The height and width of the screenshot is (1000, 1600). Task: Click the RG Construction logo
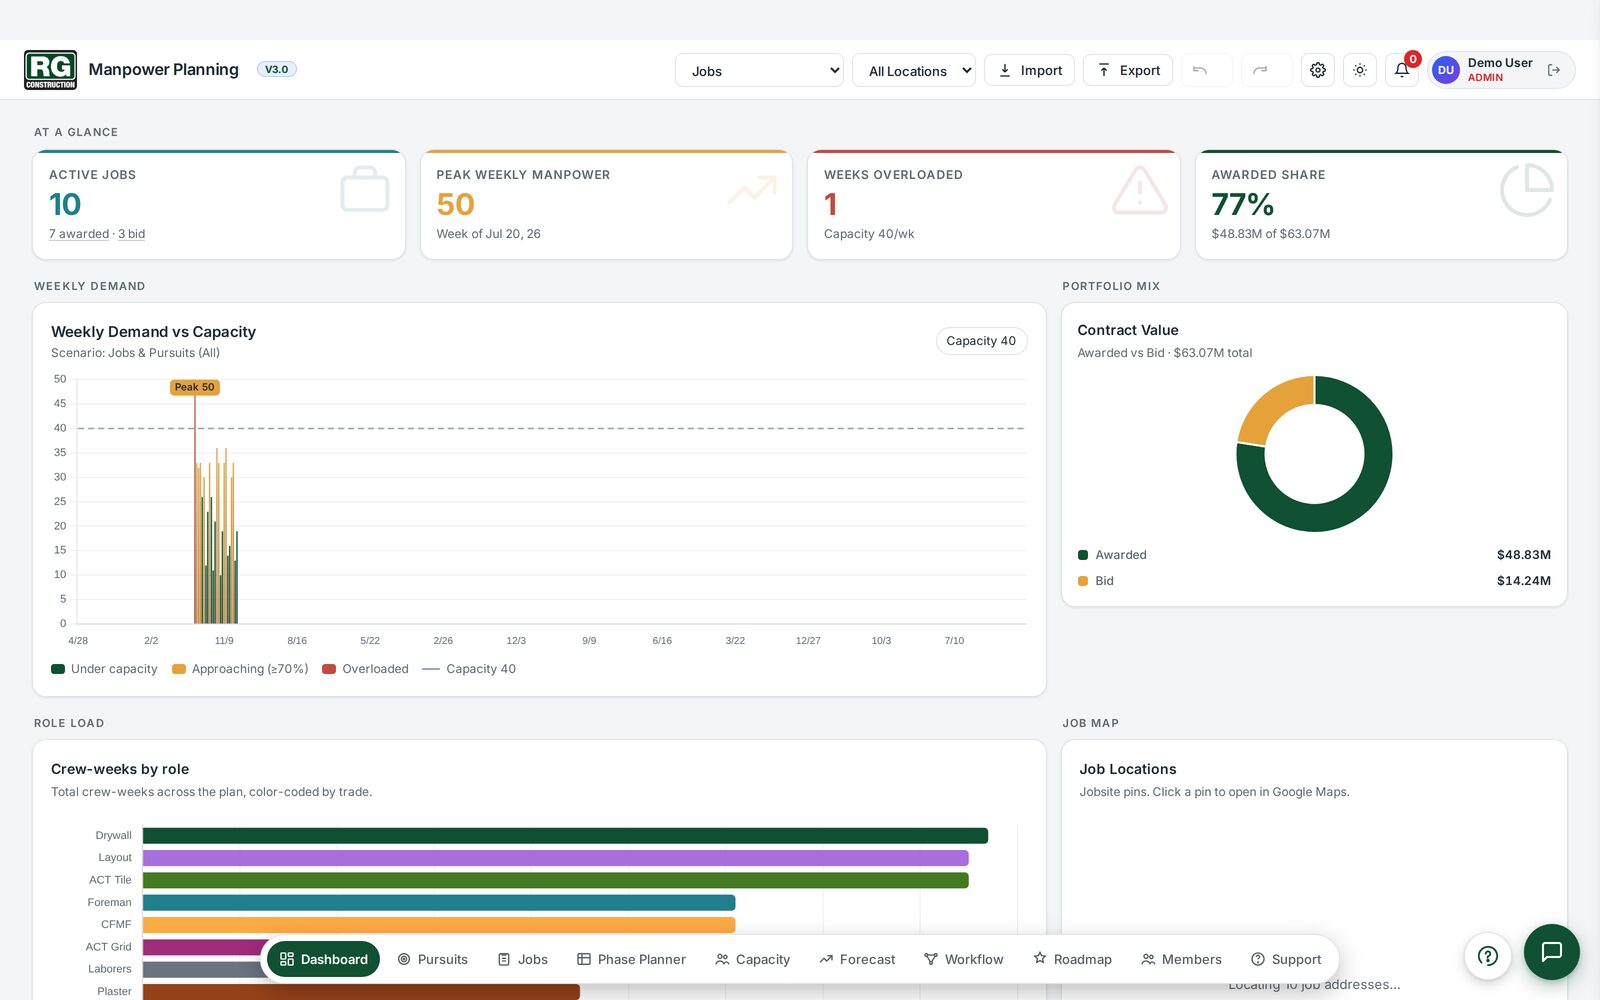50,70
